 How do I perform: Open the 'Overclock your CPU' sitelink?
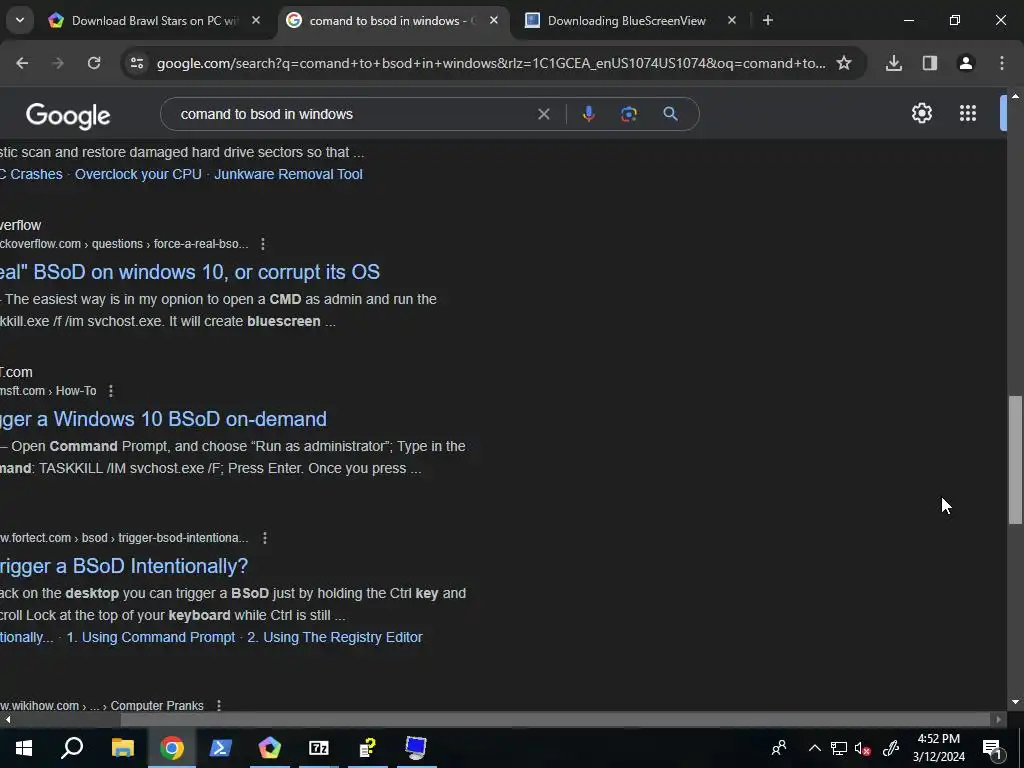(138, 174)
